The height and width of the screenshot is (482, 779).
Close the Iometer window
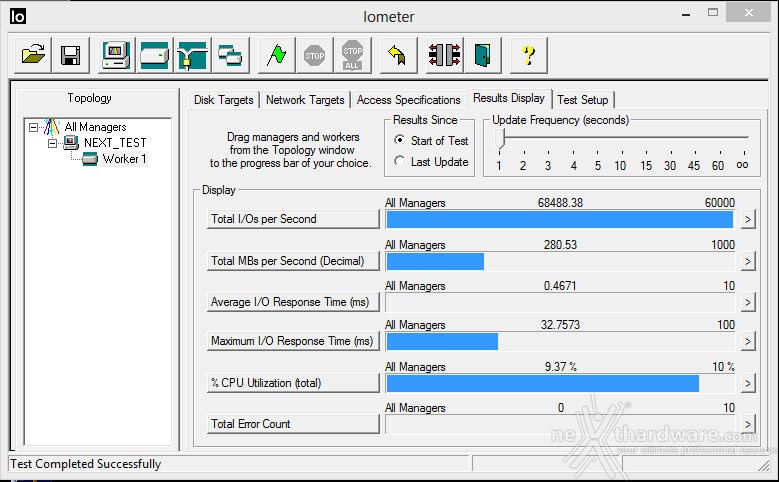(749, 13)
